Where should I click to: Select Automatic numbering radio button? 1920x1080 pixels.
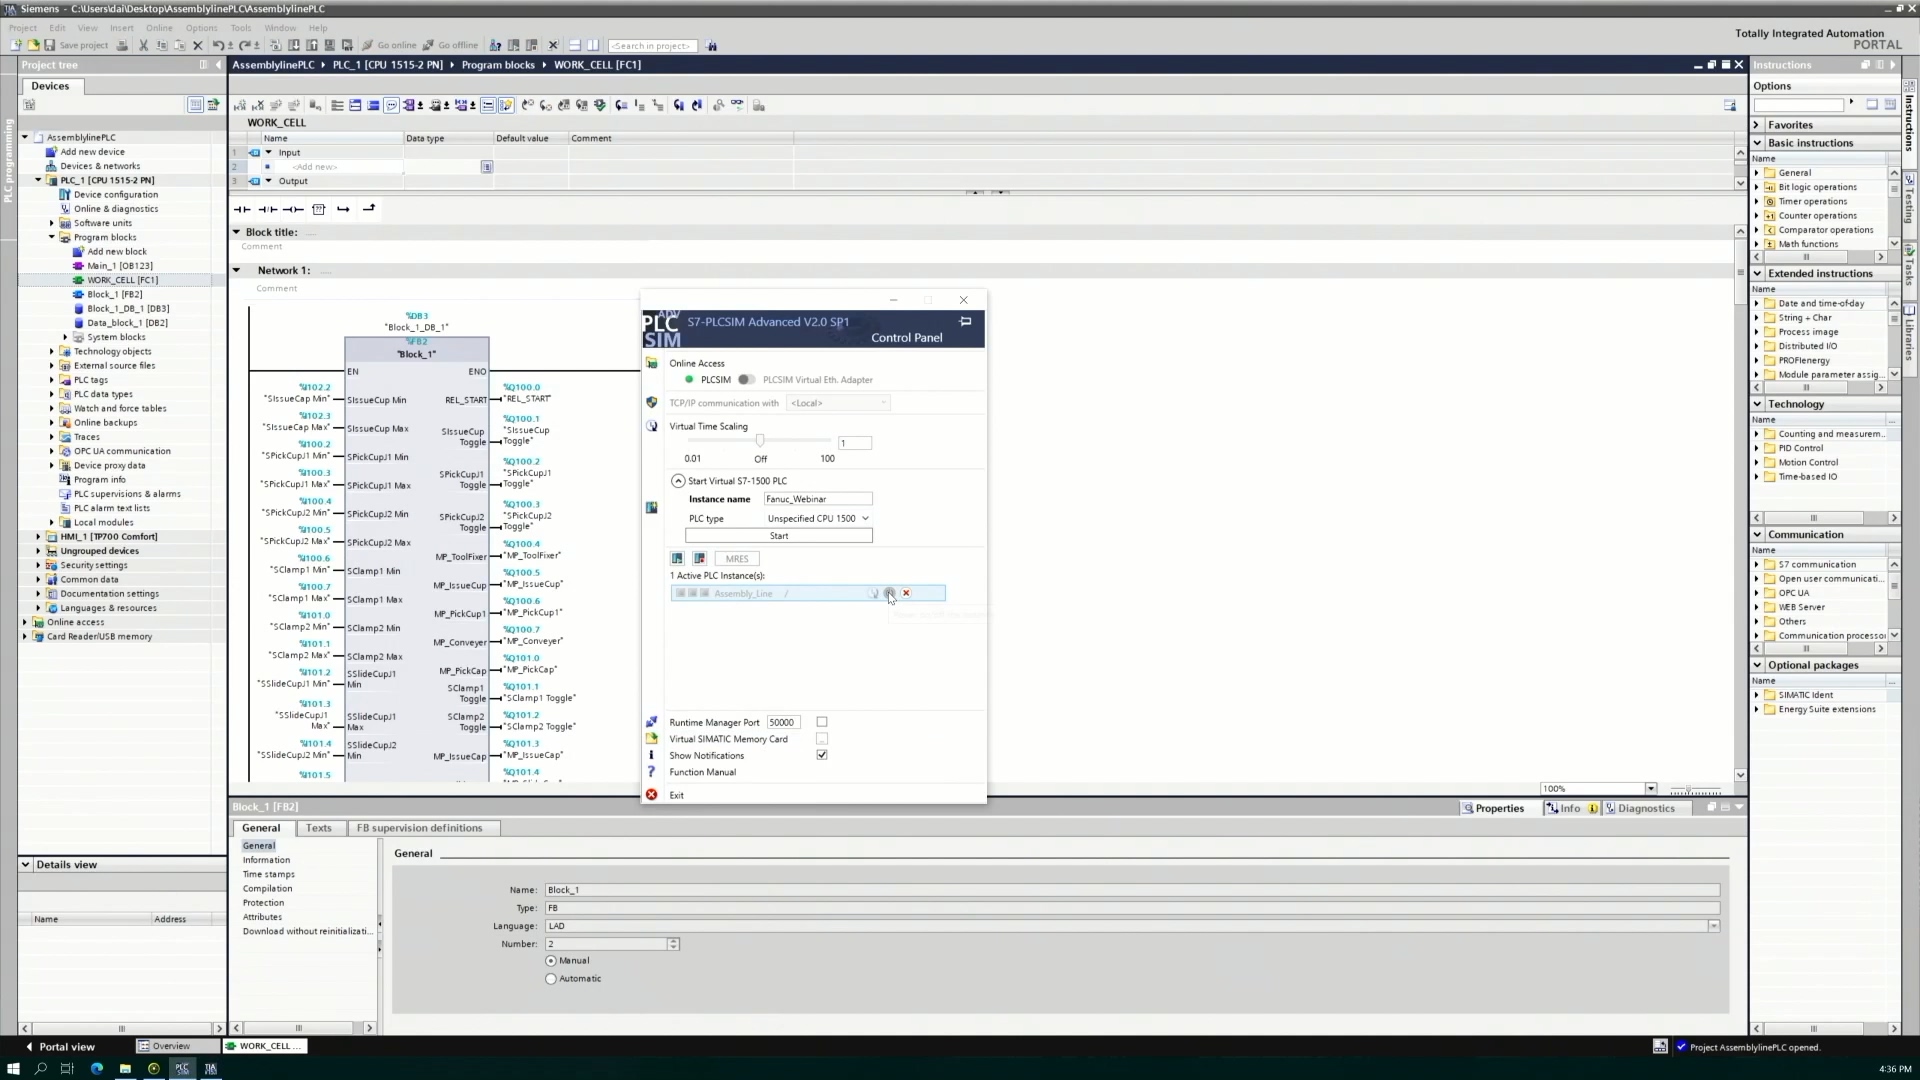pyautogui.click(x=551, y=979)
